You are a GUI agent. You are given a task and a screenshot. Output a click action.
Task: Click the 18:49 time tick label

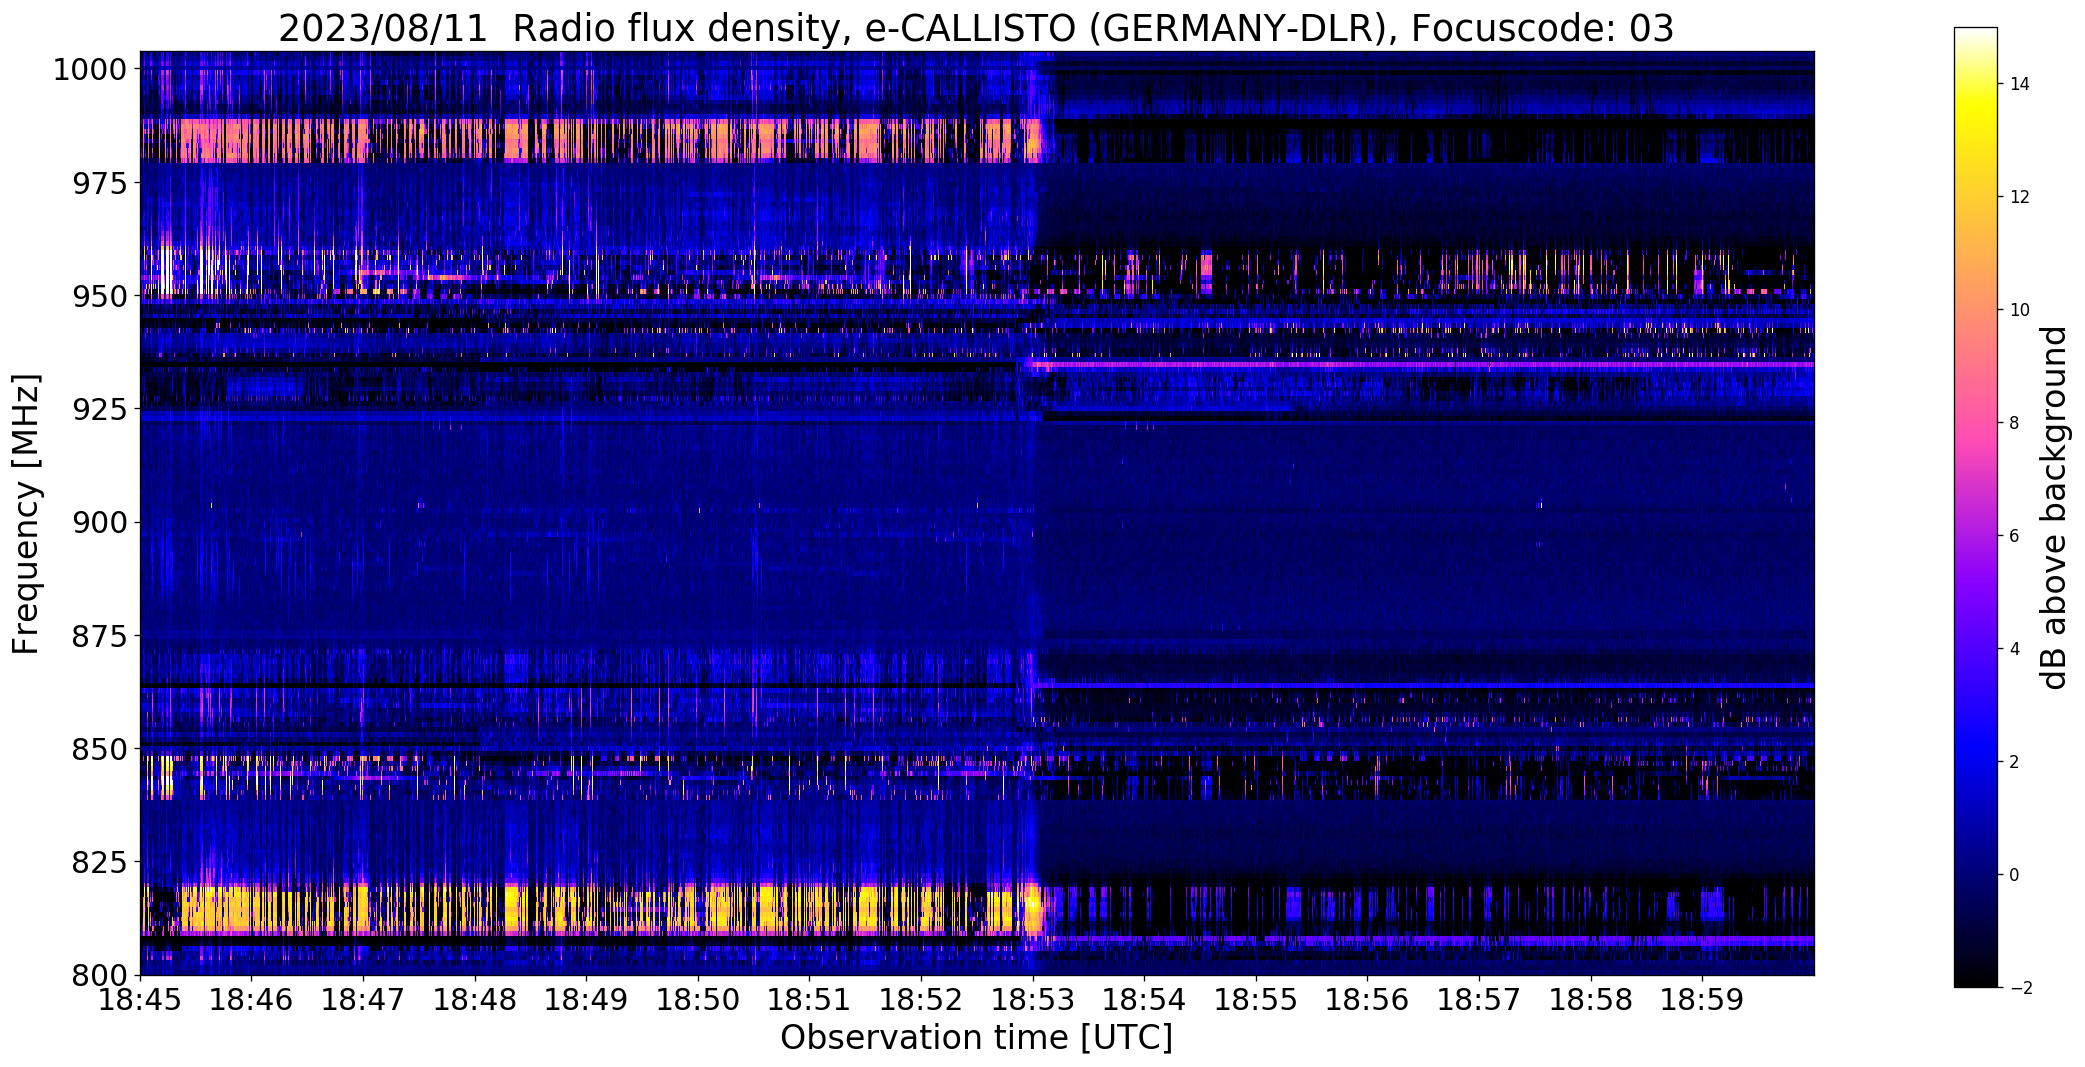tap(586, 1000)
